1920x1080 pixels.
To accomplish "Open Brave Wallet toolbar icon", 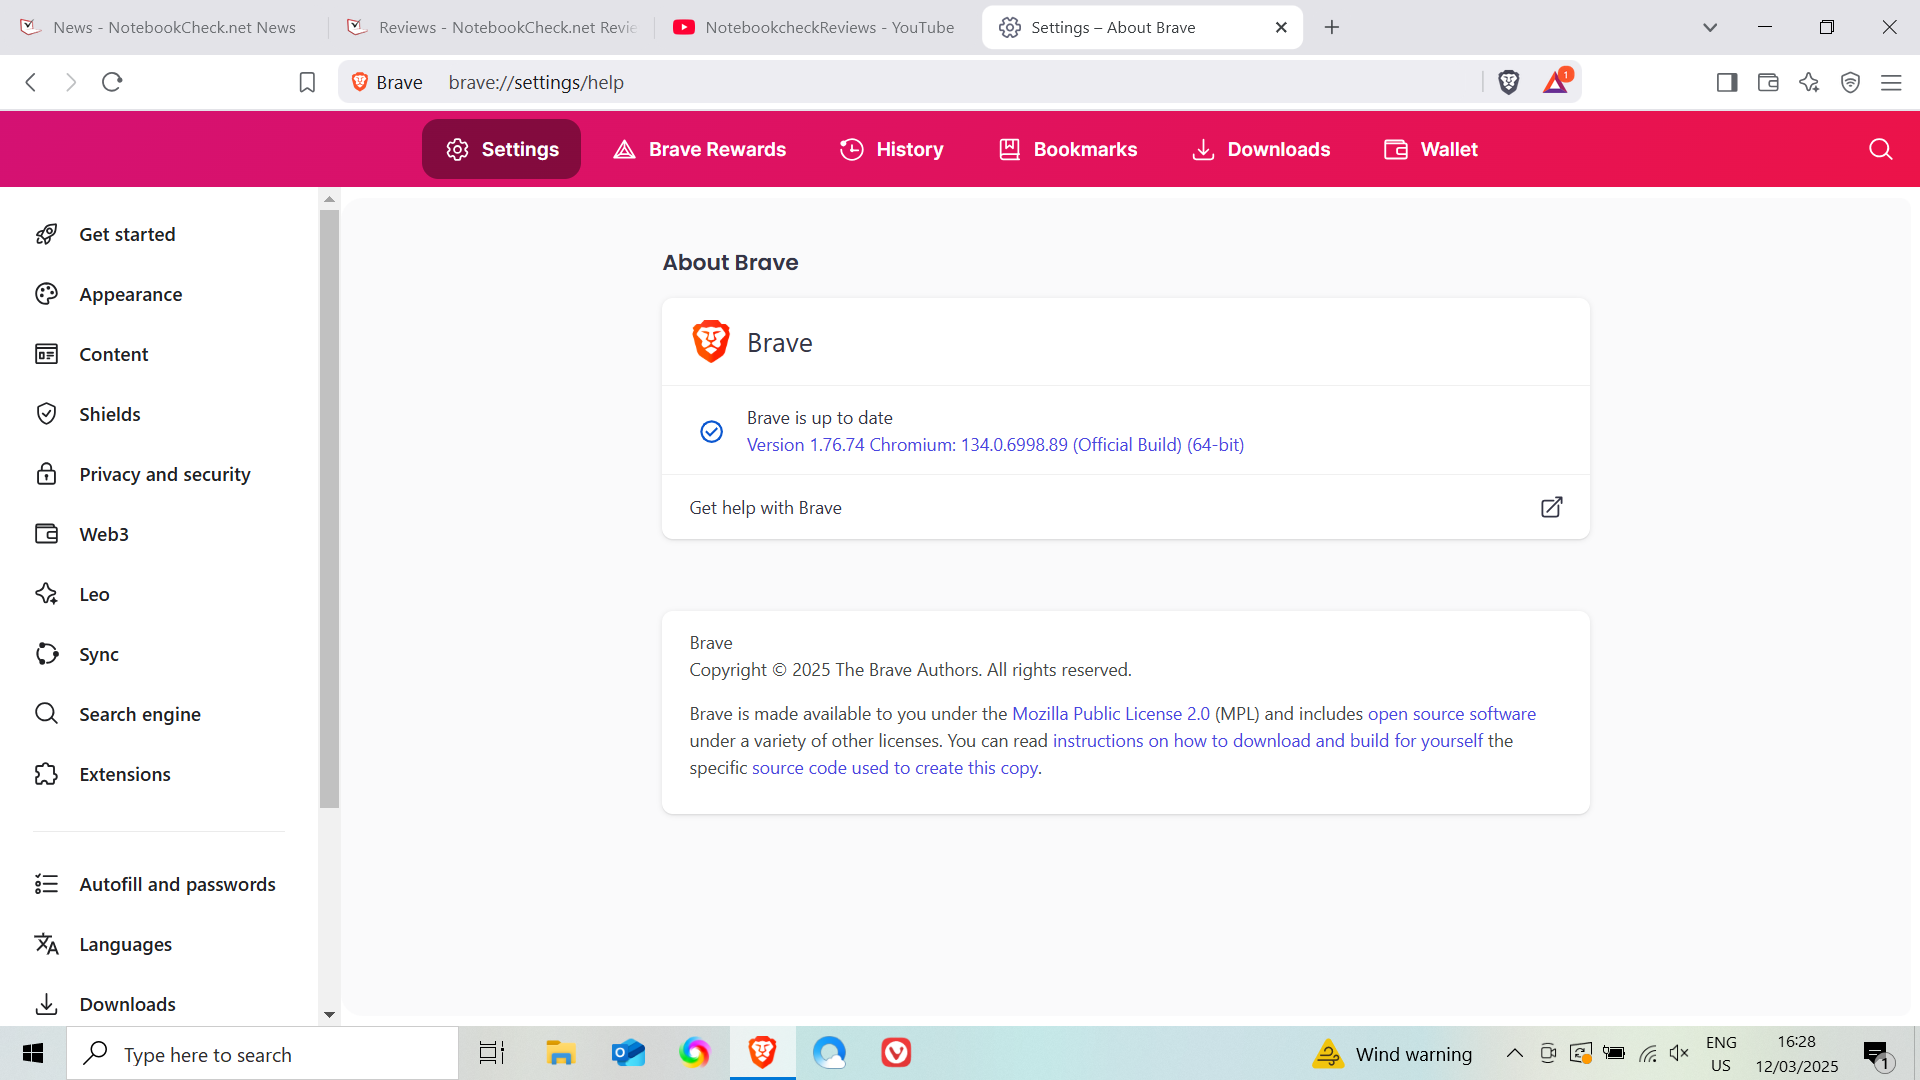I will [x=1768, y=82].
